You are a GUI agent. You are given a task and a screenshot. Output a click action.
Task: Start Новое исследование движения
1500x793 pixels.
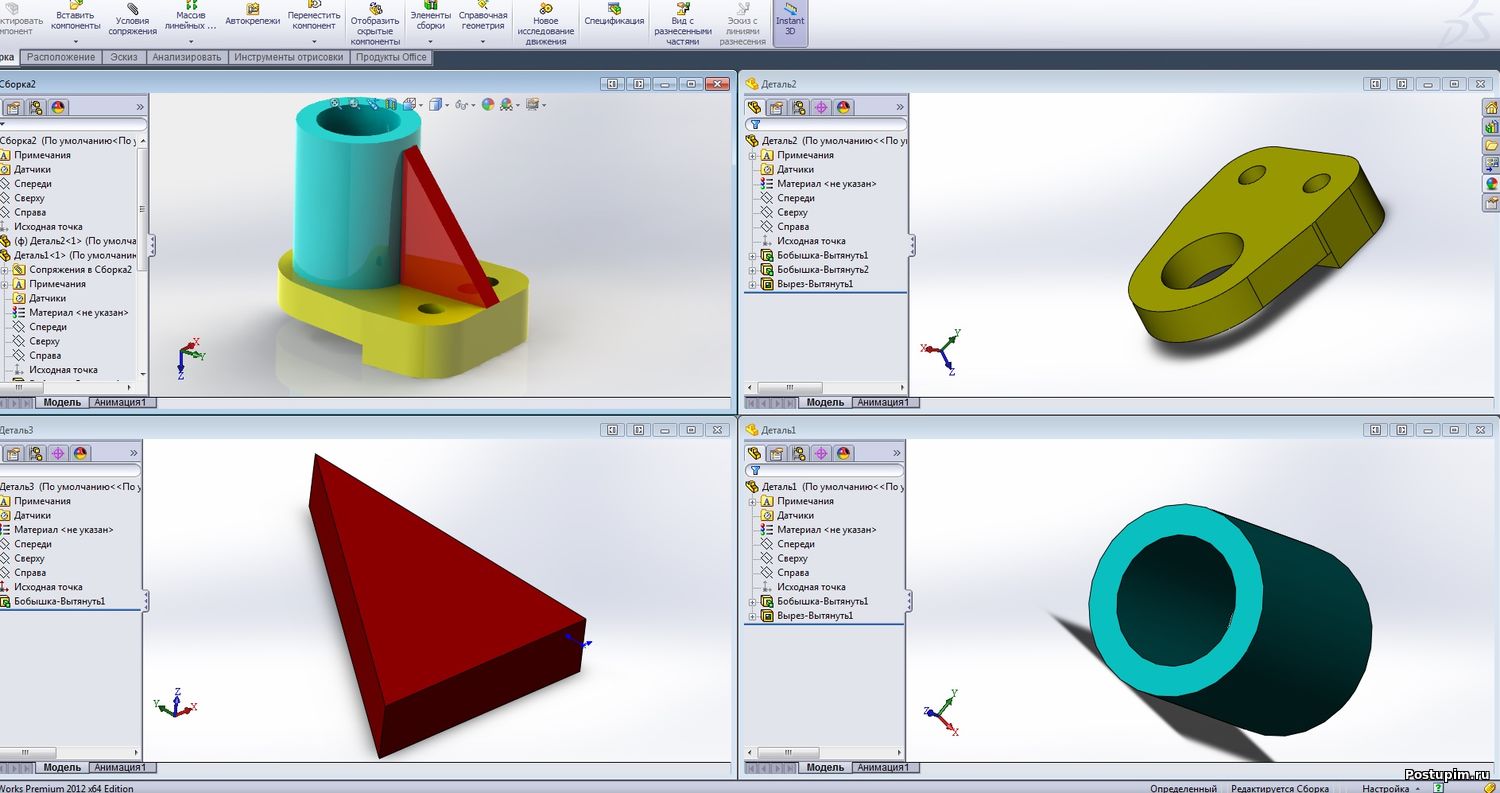tap(546, 22)
